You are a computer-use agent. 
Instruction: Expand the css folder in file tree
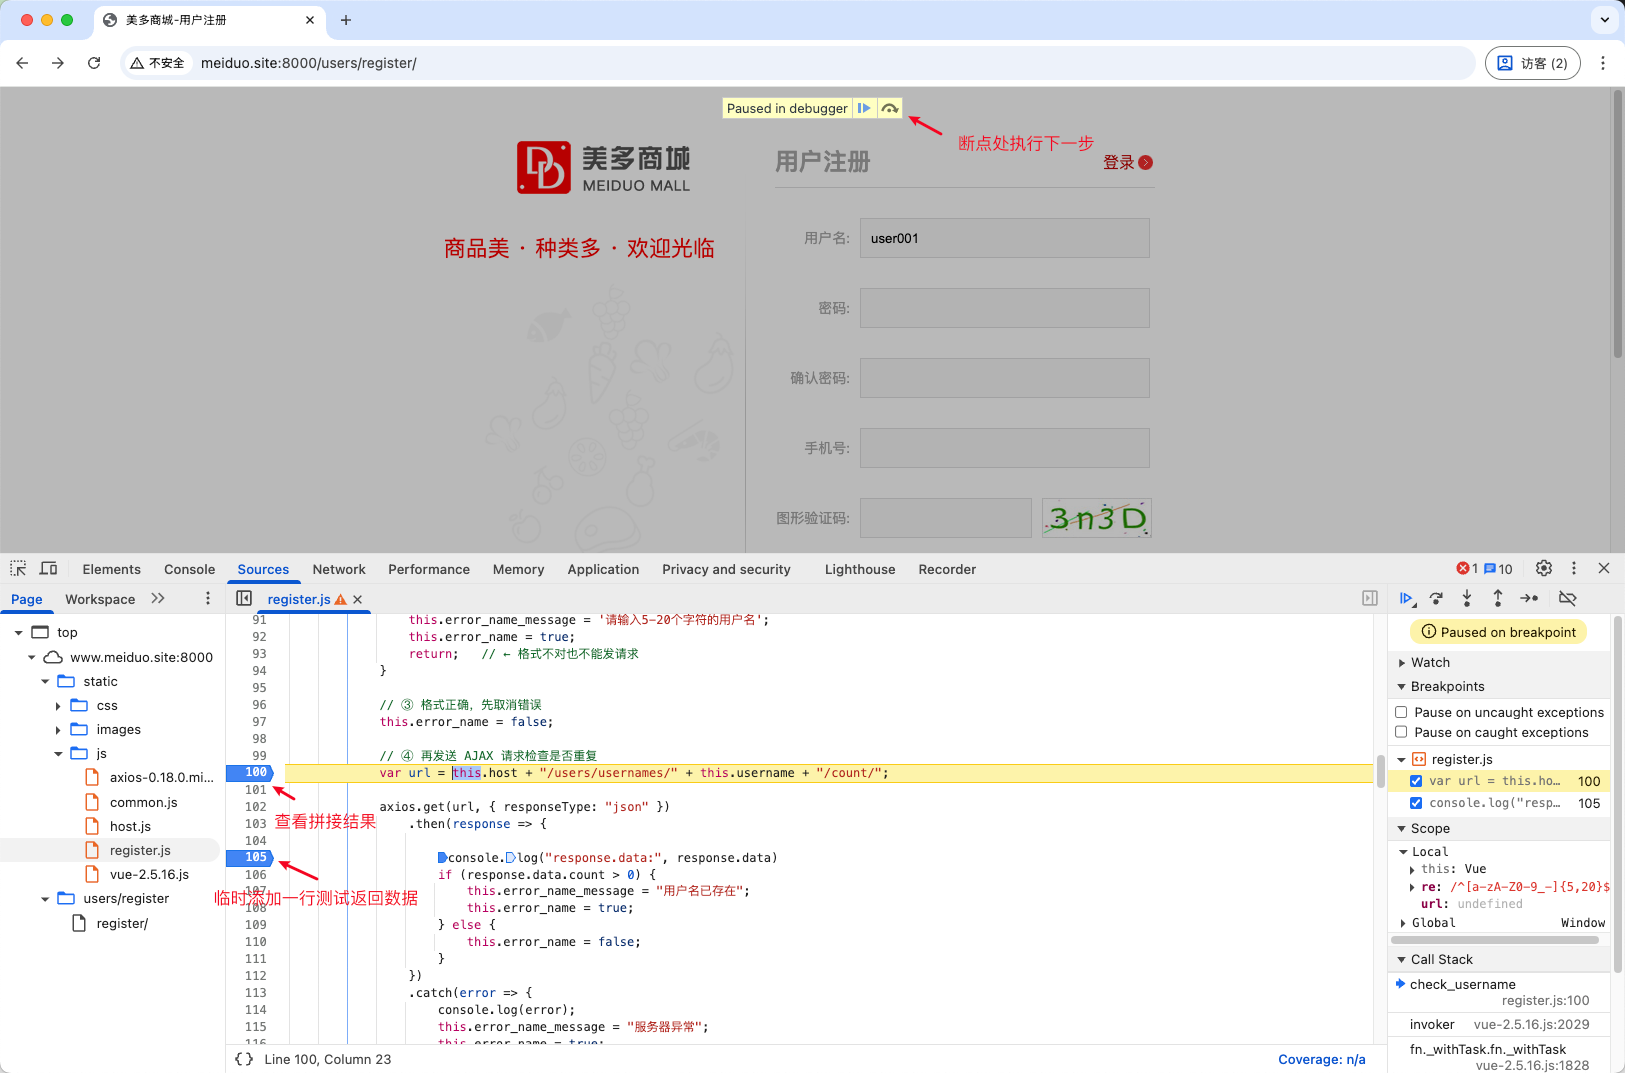(58, 706)
